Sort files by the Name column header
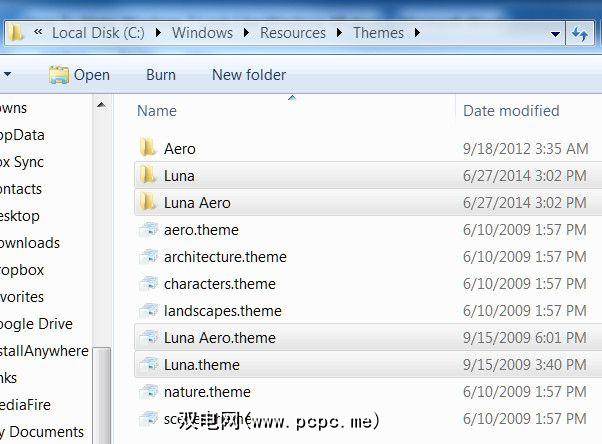 point(157,111)
